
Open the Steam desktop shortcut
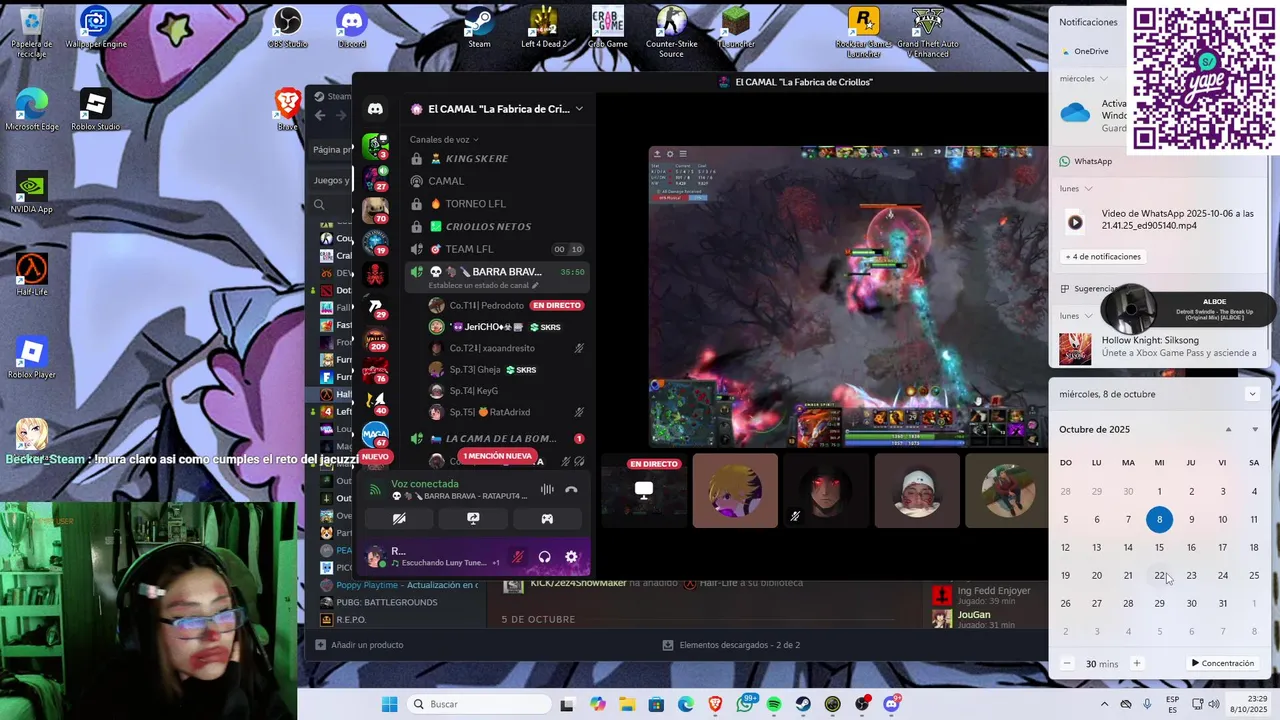point(479,27)
